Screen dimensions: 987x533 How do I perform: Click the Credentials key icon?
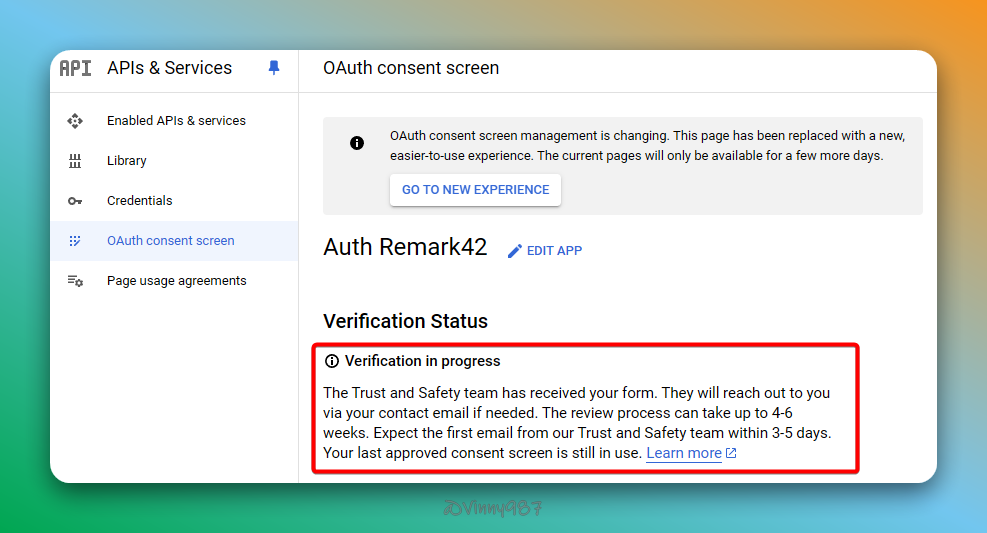click(x=75, y=201)
